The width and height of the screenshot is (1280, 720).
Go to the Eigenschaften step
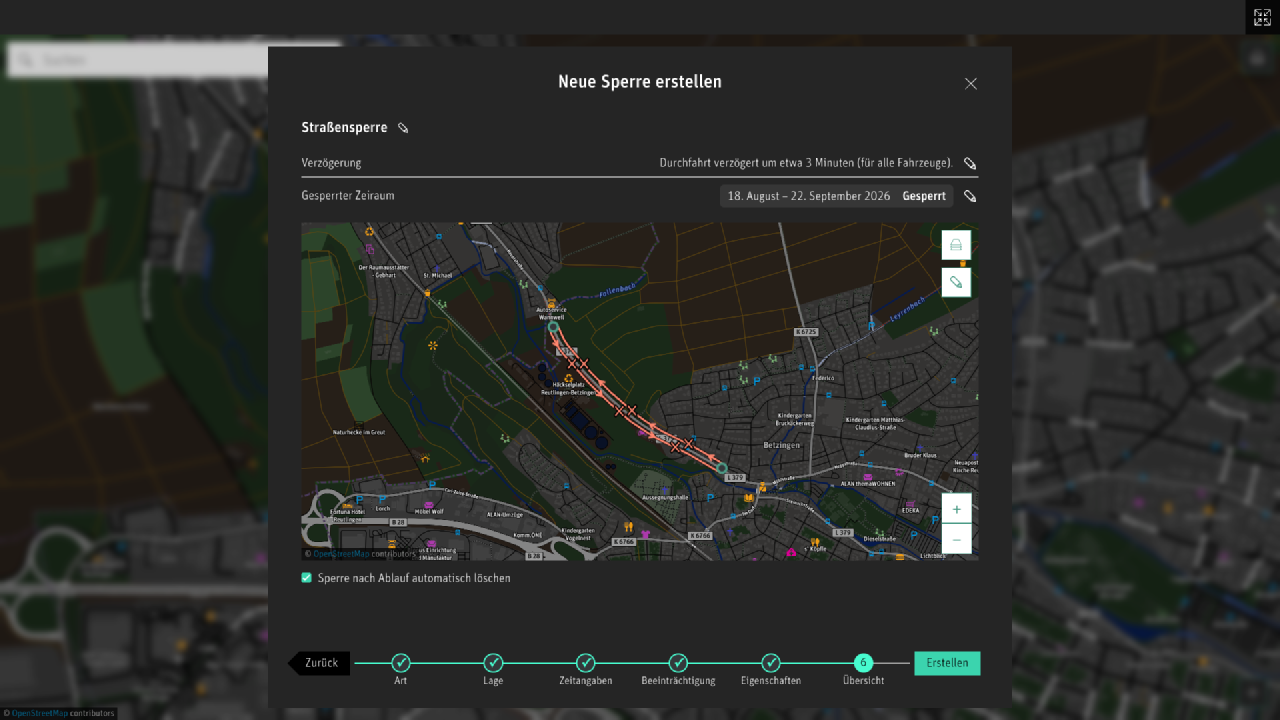(x=771, y=663)
